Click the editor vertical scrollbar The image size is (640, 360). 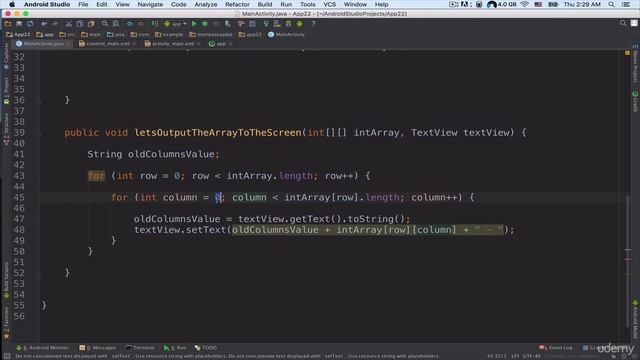(628, 261)
